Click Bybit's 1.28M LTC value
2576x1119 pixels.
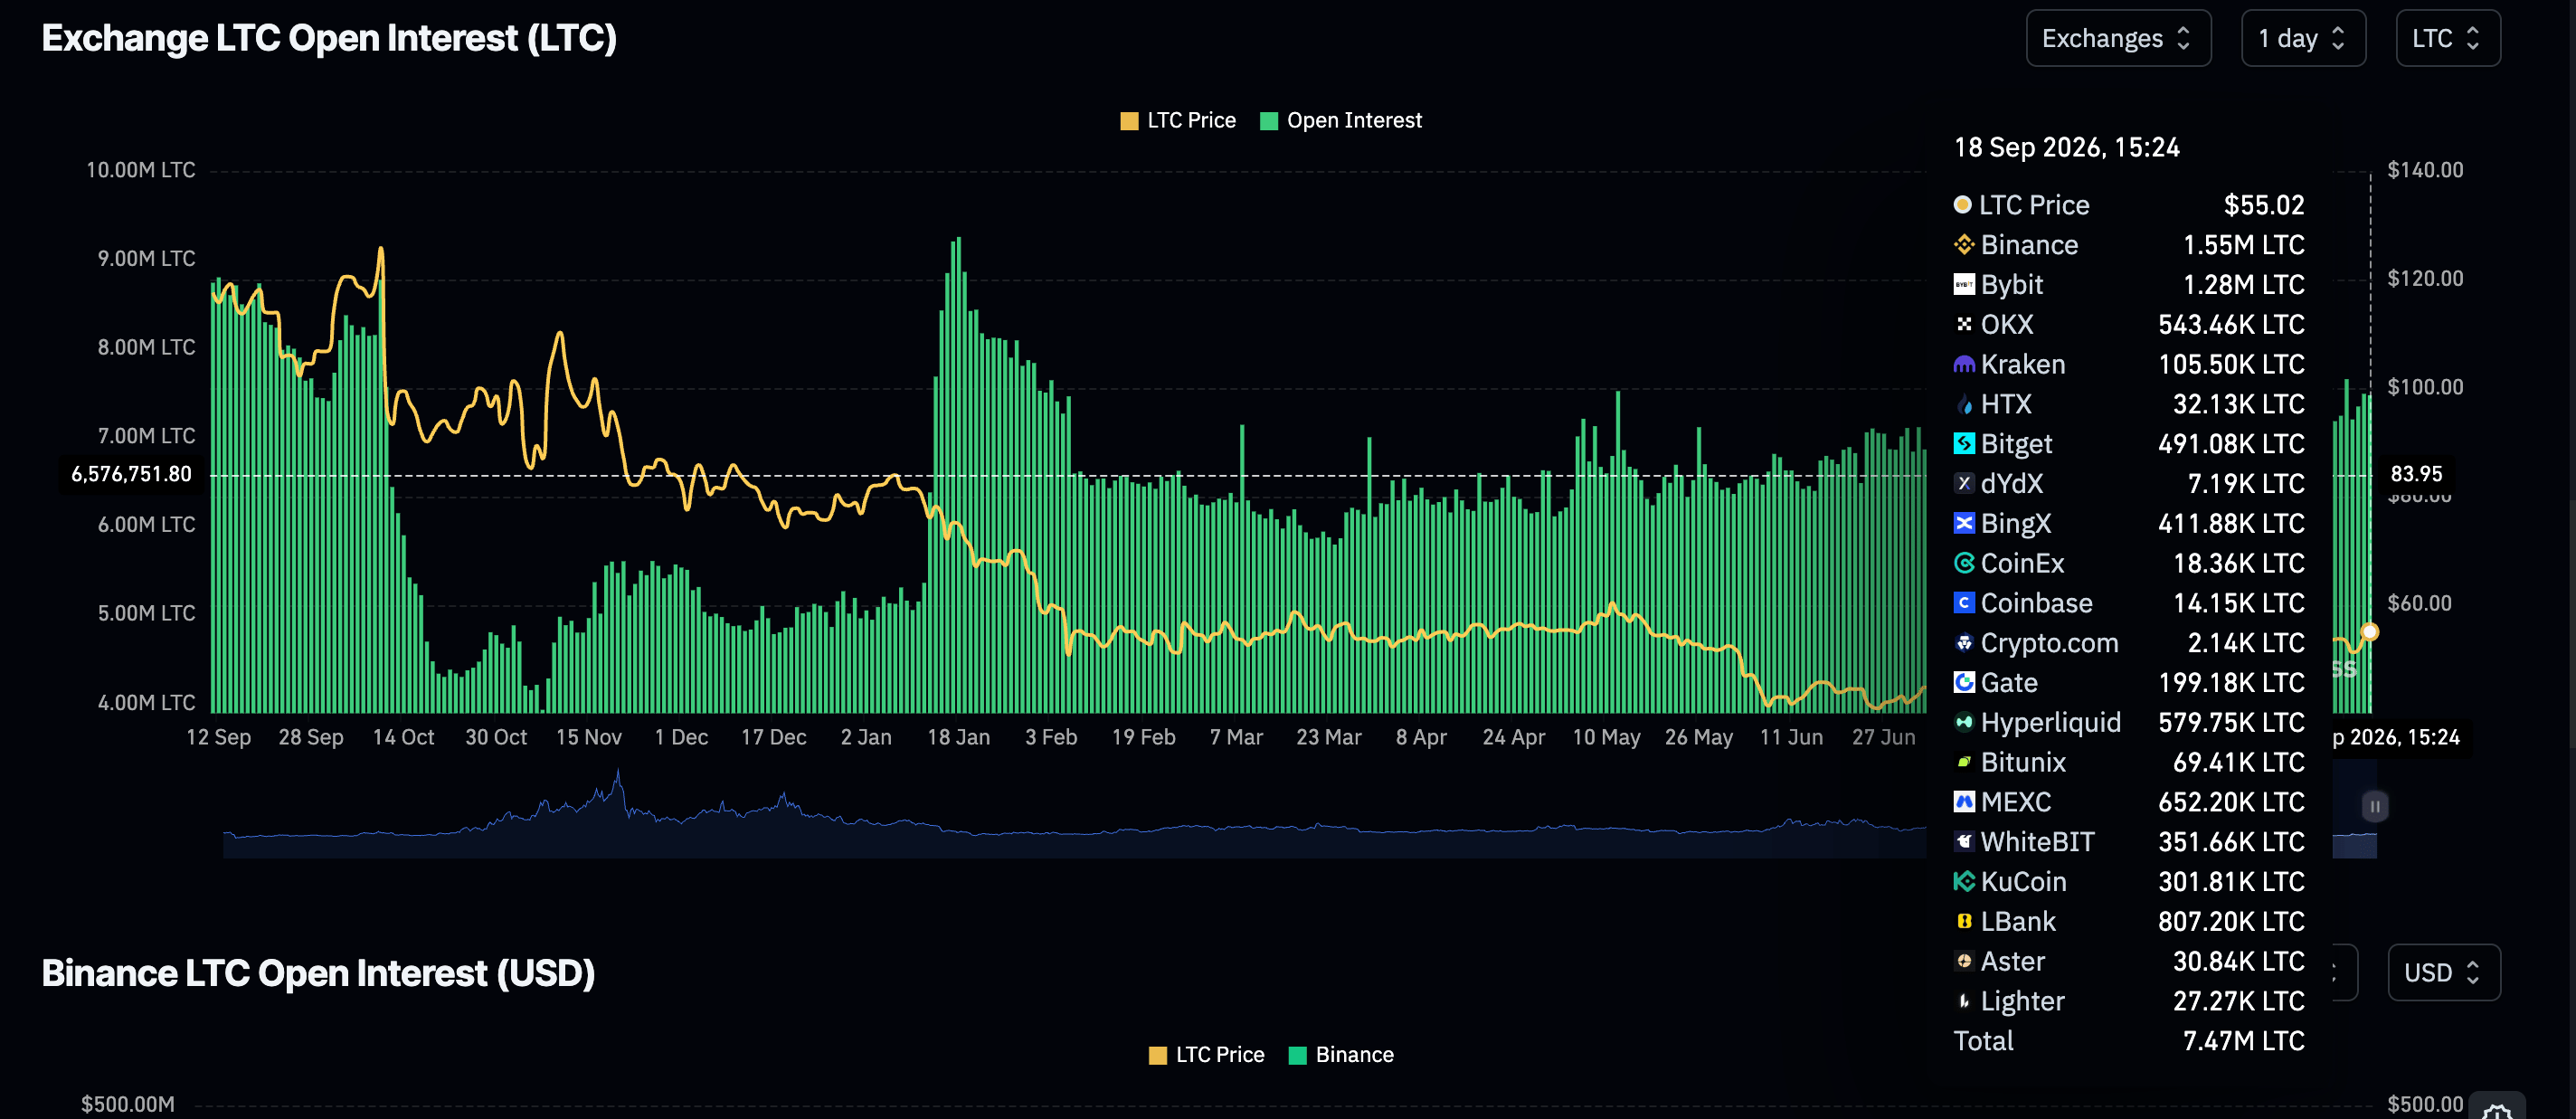pyautogui.click(x=2243, y=285)
